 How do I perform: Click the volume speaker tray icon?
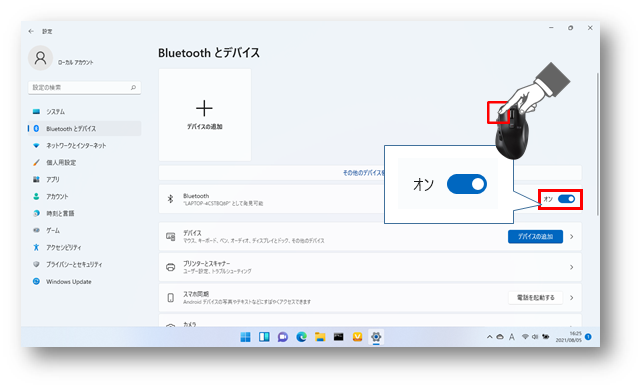tap(535, 337)
